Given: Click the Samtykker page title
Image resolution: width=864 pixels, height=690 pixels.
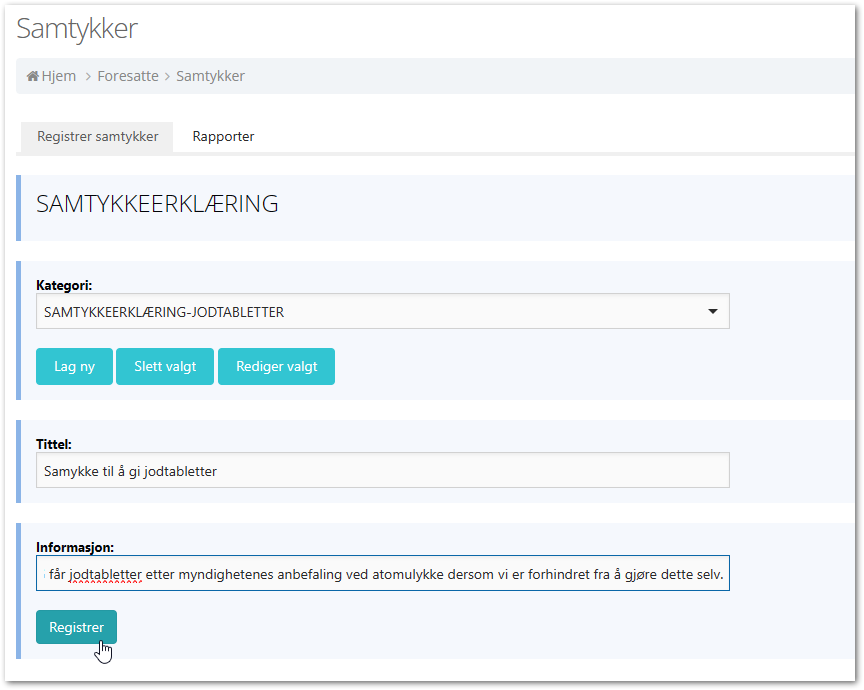Looking at the screenshot, I should point(77,29).
